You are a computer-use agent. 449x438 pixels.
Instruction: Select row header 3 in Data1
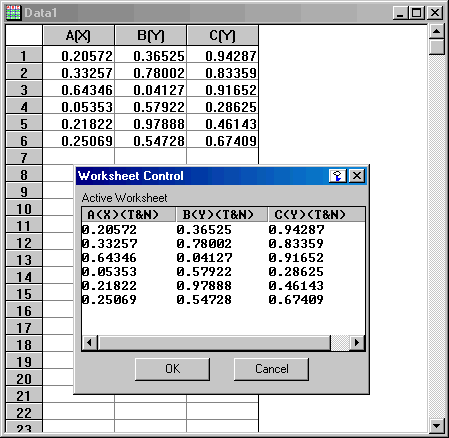click(24, 89)
